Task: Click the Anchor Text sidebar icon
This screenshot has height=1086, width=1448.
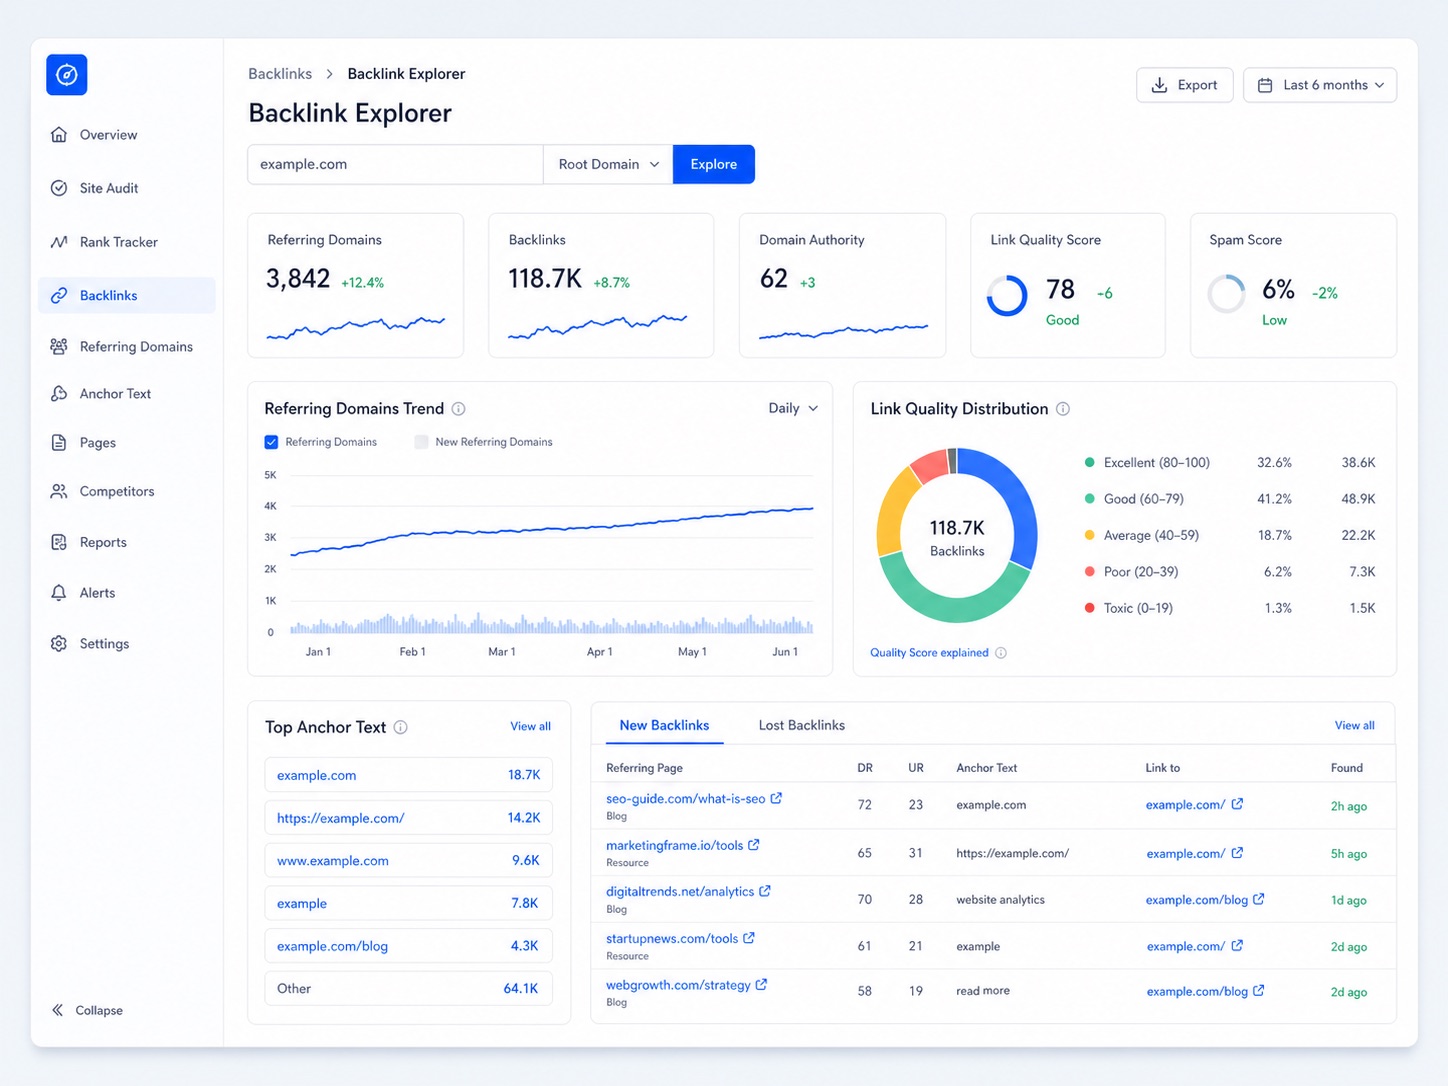Action: tap(59, 394)
